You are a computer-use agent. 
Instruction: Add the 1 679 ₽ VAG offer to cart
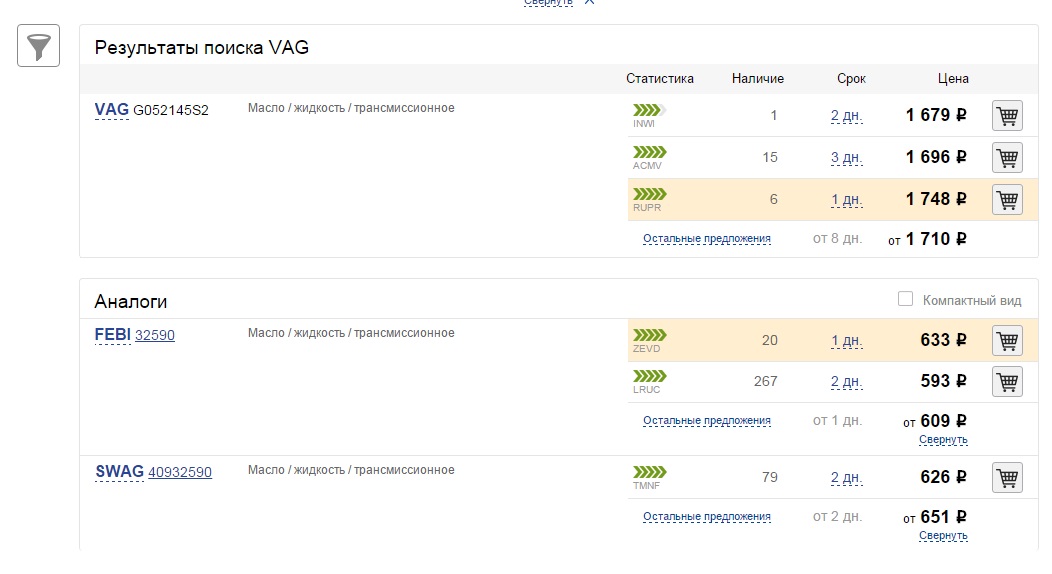tap(1007, 115)
